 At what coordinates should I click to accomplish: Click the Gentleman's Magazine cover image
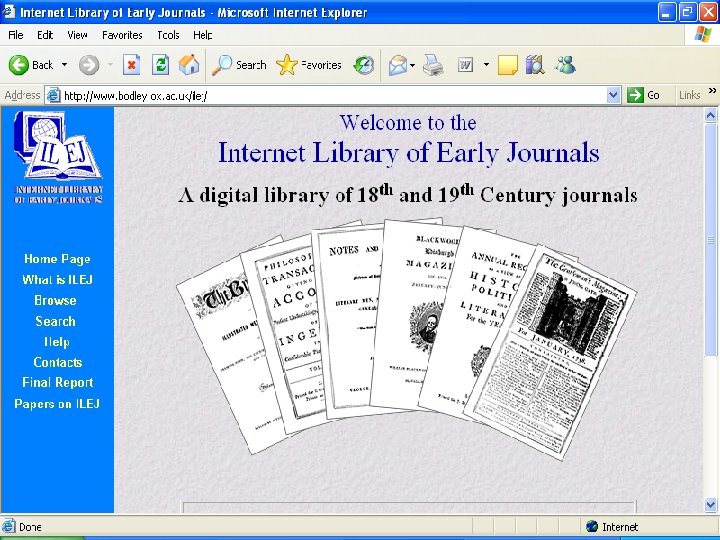click(x=551, y=353)
